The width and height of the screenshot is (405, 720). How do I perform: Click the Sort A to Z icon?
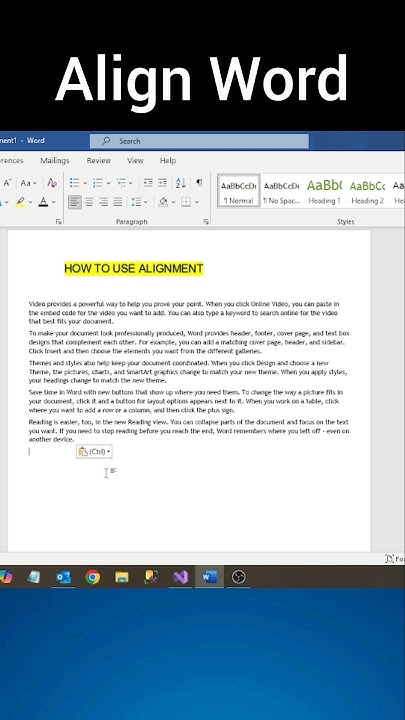point(180,183)
